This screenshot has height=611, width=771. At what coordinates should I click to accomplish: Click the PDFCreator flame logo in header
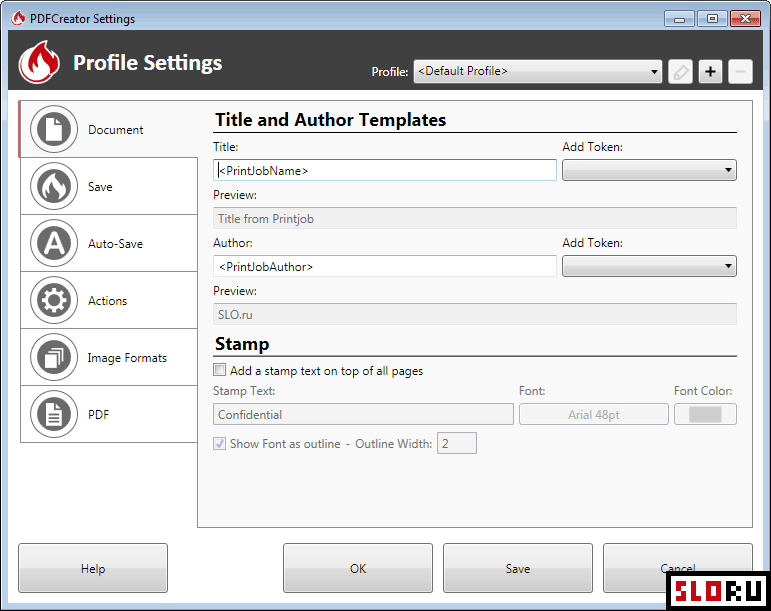[39, 62]
